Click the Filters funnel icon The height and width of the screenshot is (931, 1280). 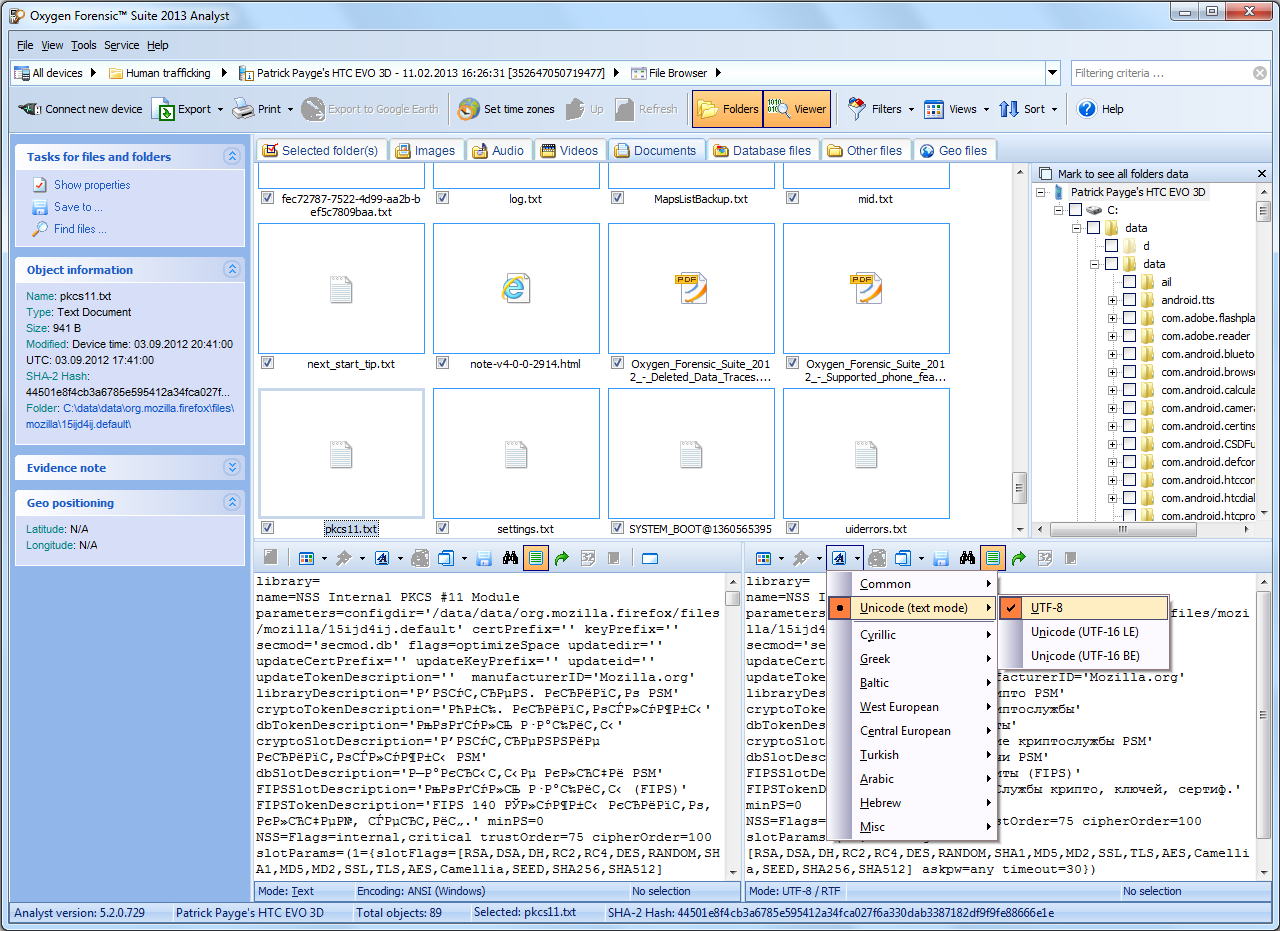click(x=857, y=109)
